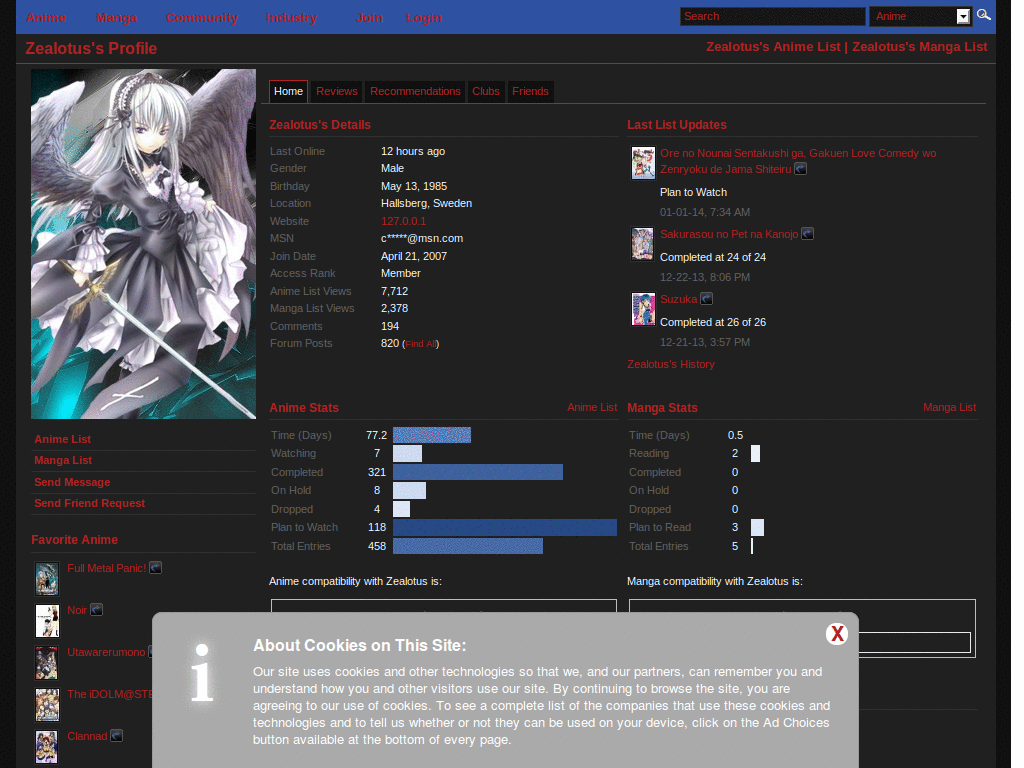Expand the Community navigation dropdown
The image size is (1024, 768).
tap(202, 17)
